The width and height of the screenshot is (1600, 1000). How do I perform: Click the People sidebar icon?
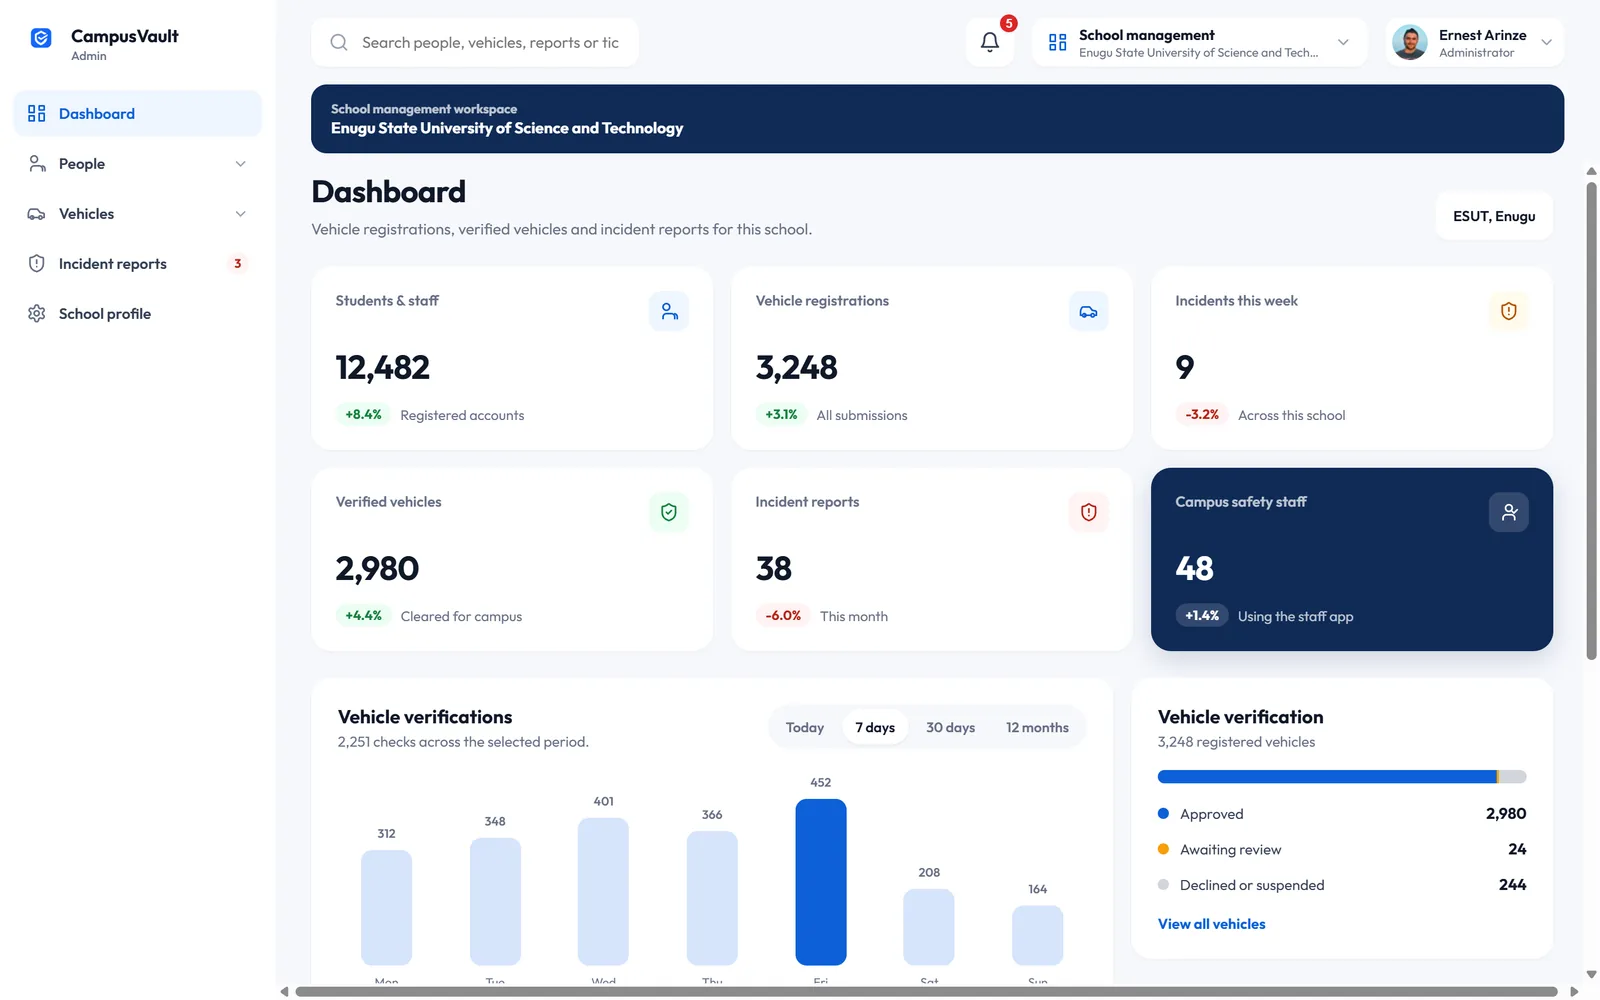coord(37,163)
